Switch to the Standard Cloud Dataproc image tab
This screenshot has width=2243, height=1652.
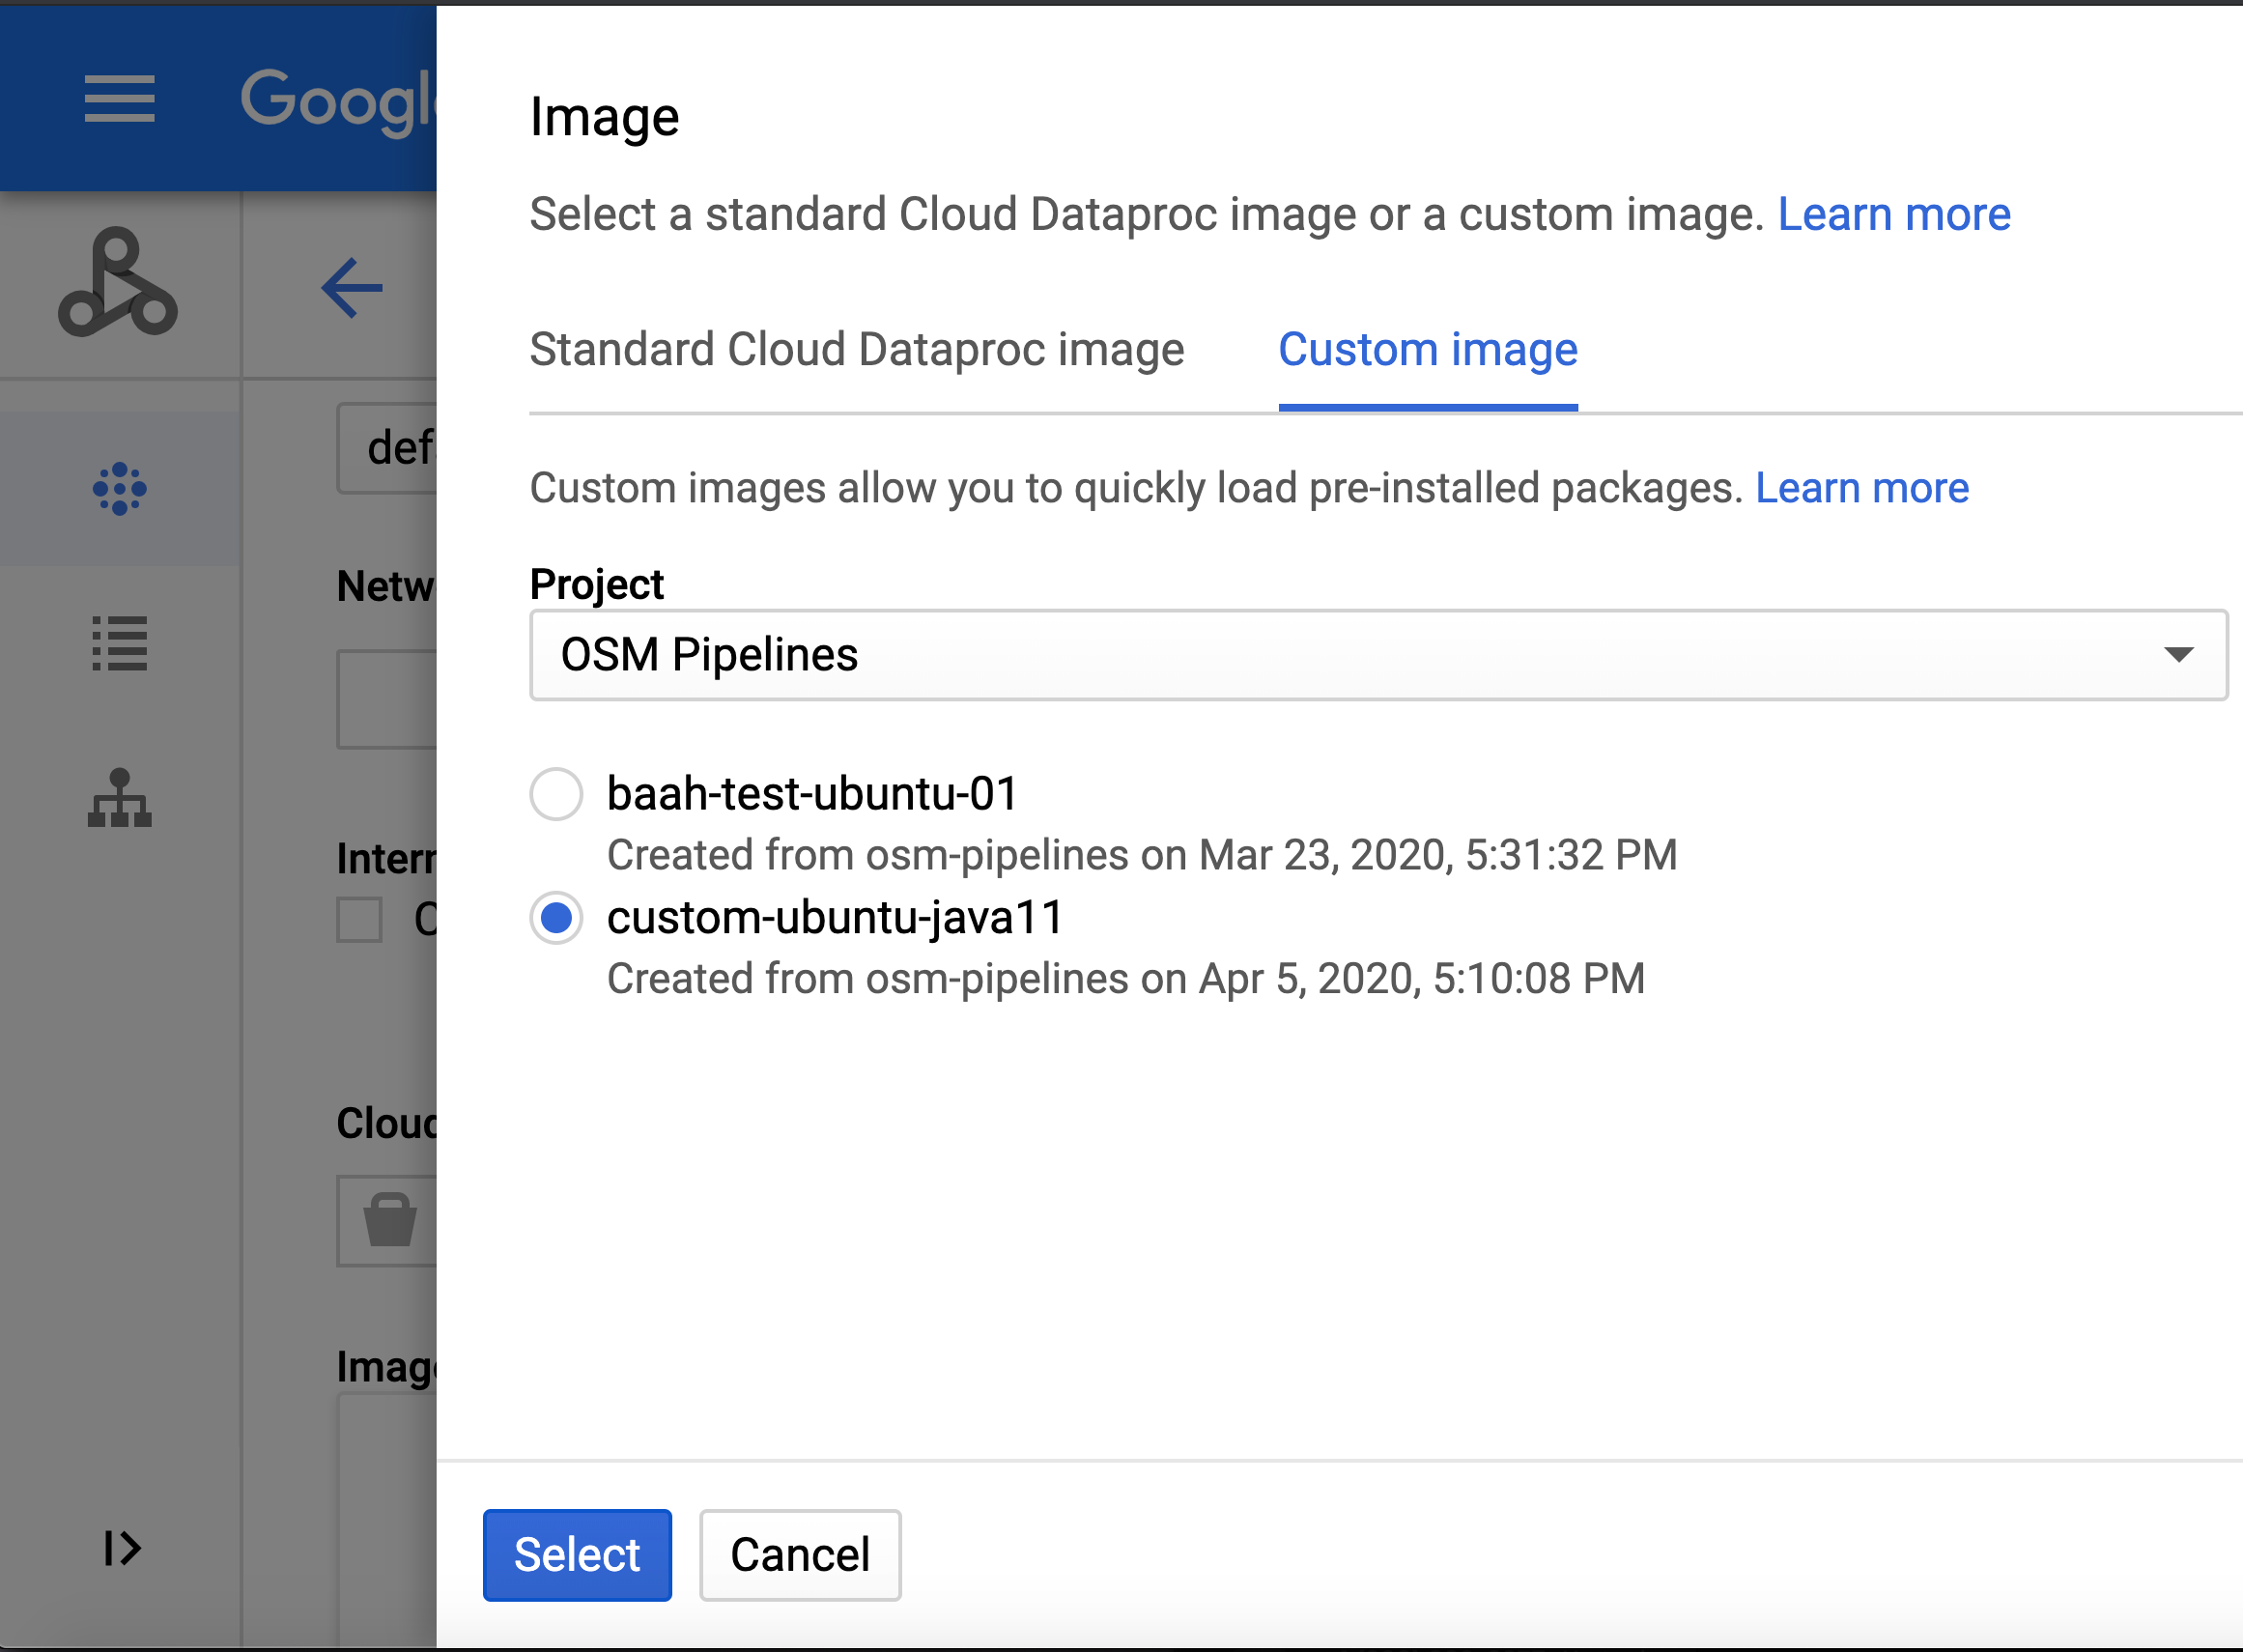(857, 349)
